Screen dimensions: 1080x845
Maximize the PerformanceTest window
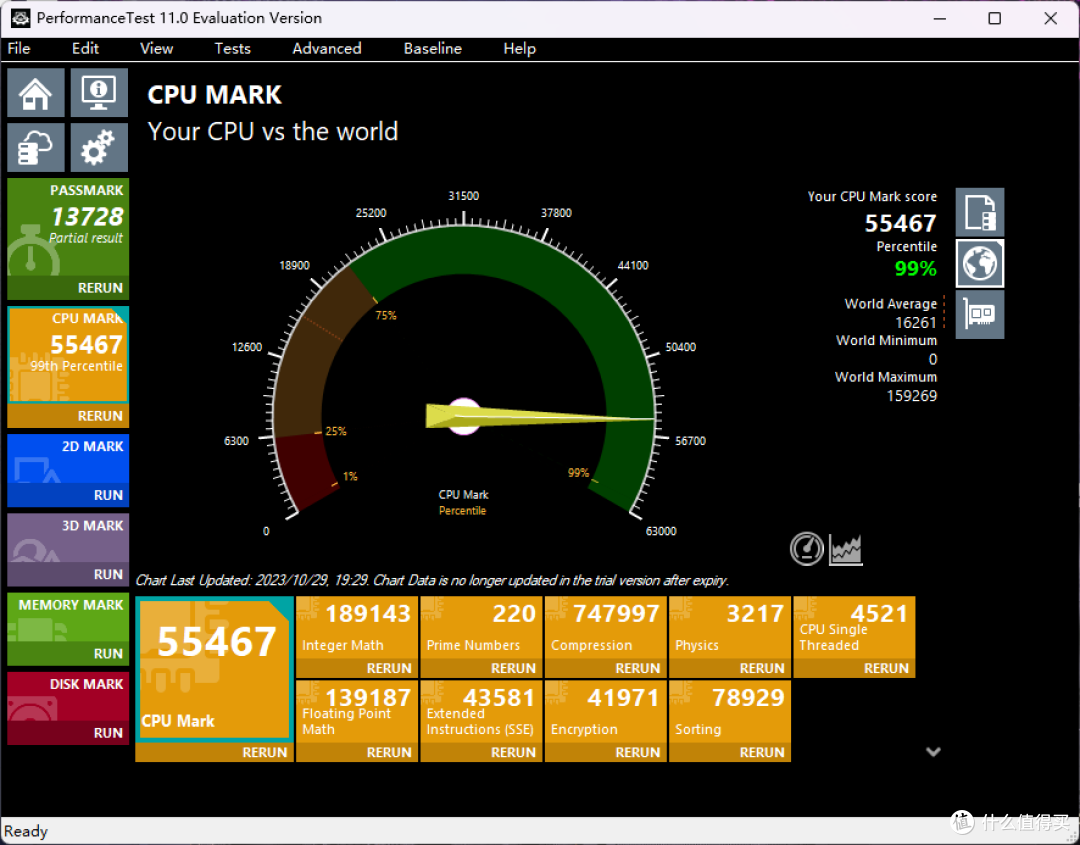coord(994,18)
